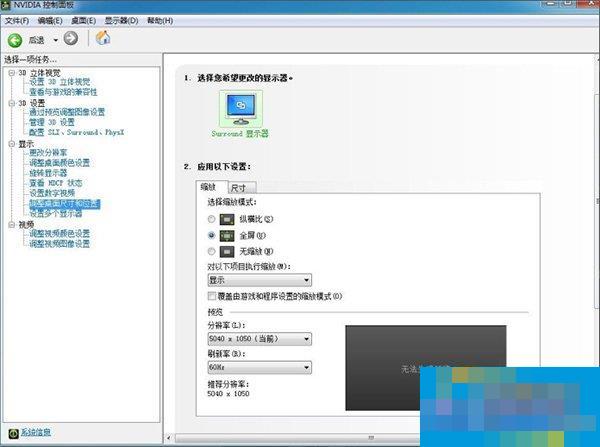Click the system information icon

click(x=13, y=433)
